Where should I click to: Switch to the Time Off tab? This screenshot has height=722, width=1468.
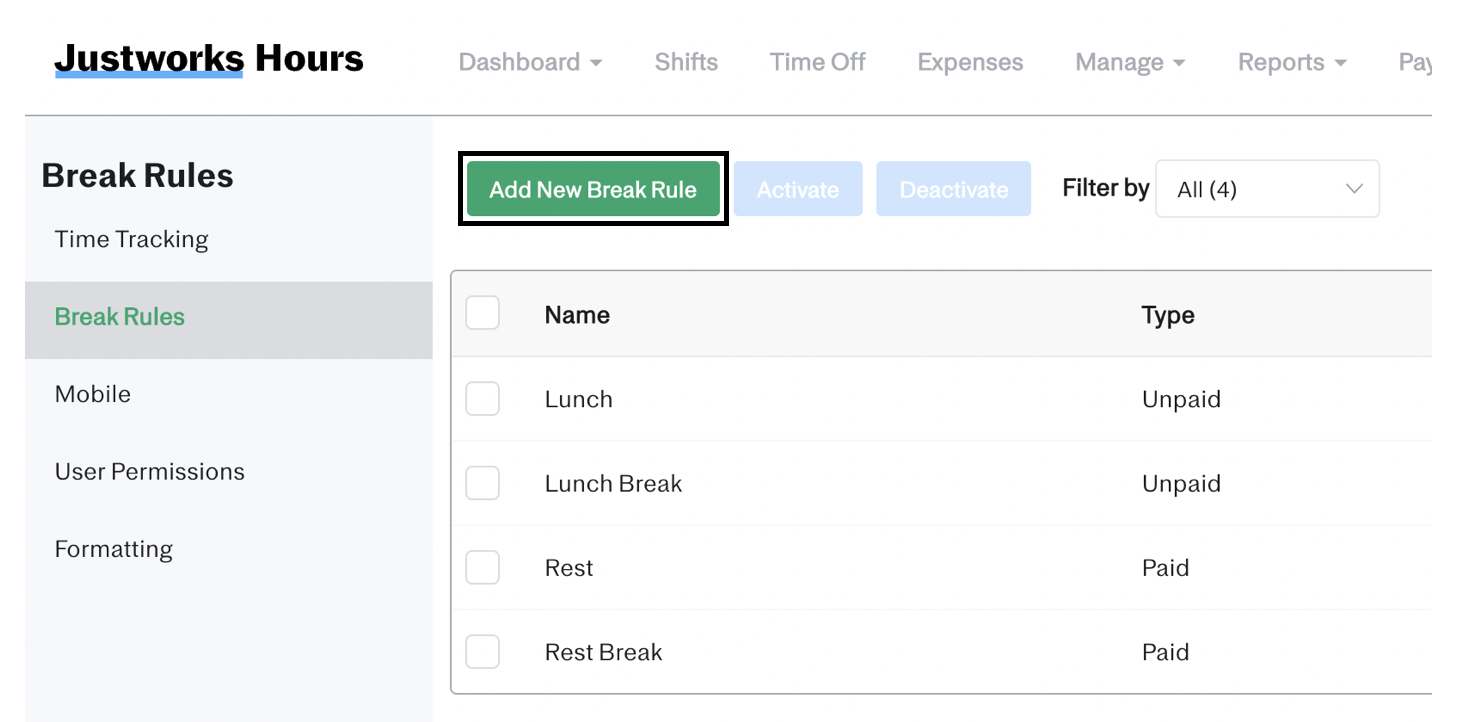817,62
